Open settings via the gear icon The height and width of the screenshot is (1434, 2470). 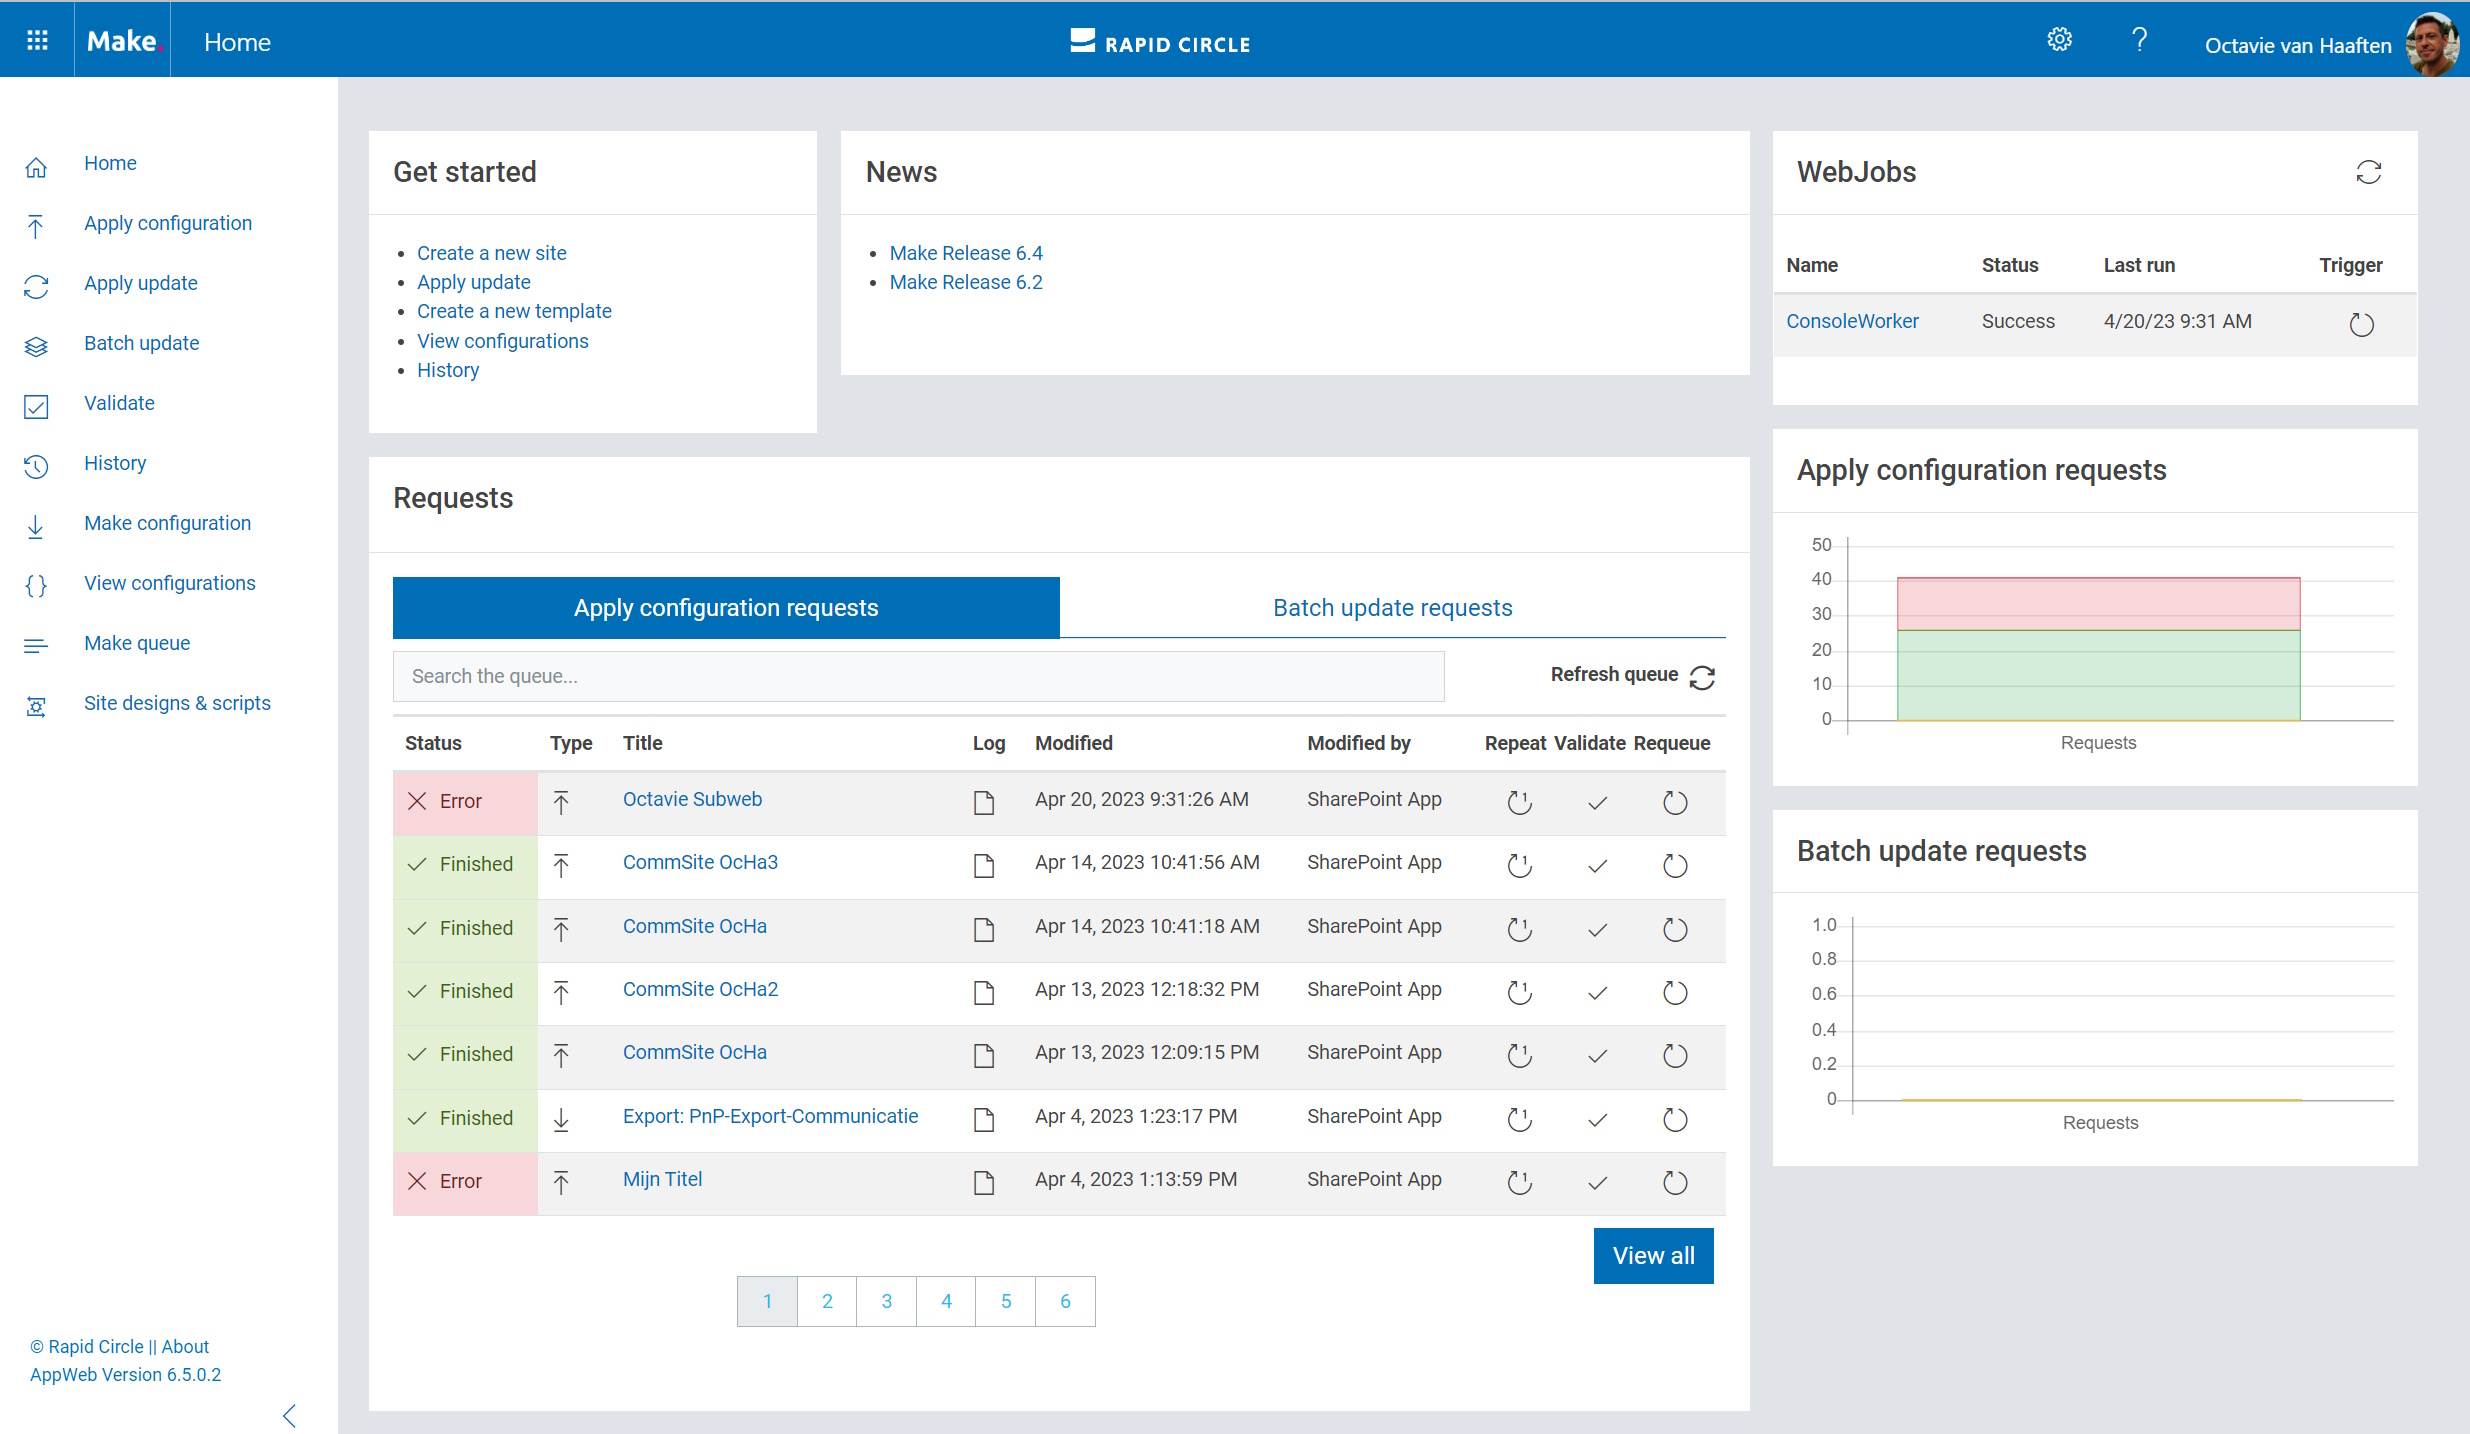[2059, 40]
